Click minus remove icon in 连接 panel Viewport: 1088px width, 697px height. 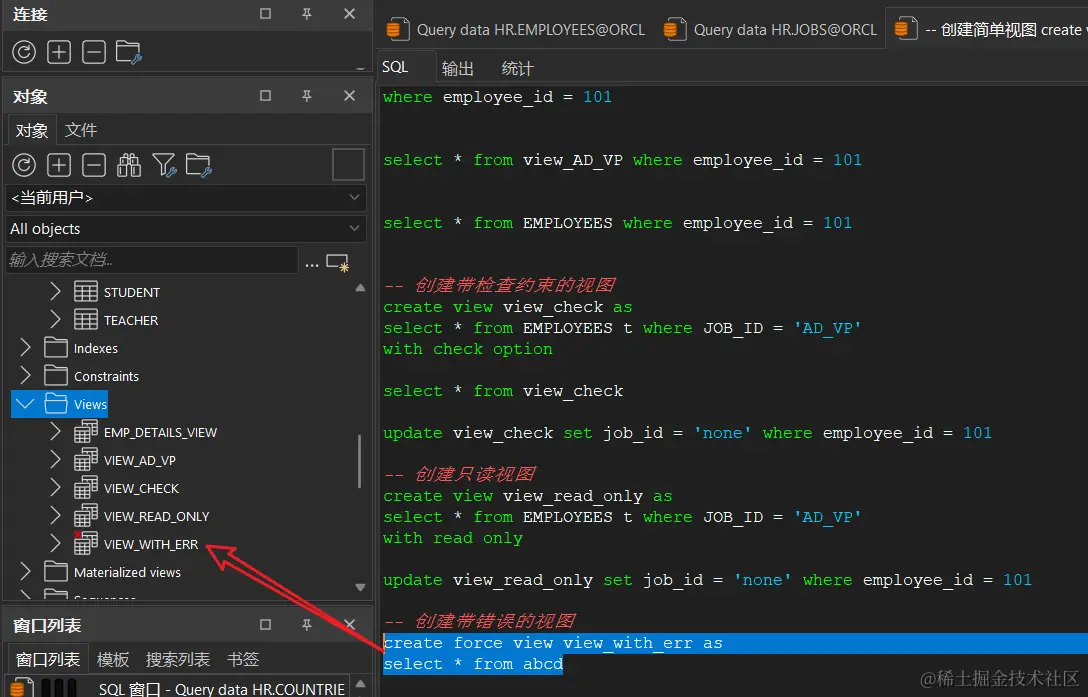point(94,52)
